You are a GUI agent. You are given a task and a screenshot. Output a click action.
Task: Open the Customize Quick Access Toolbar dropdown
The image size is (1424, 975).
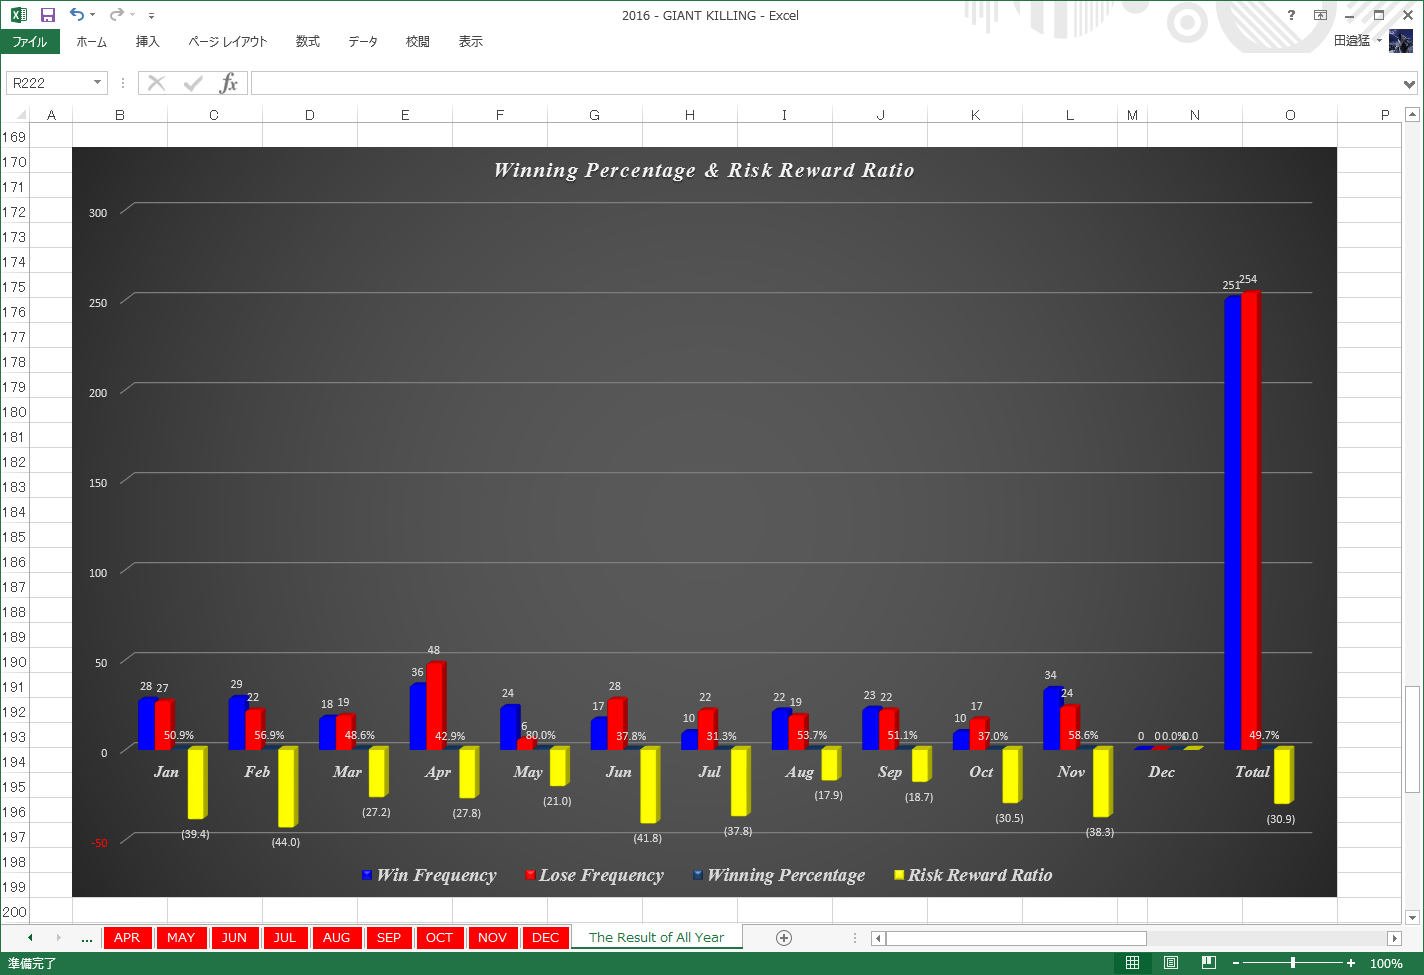point(151,16)
